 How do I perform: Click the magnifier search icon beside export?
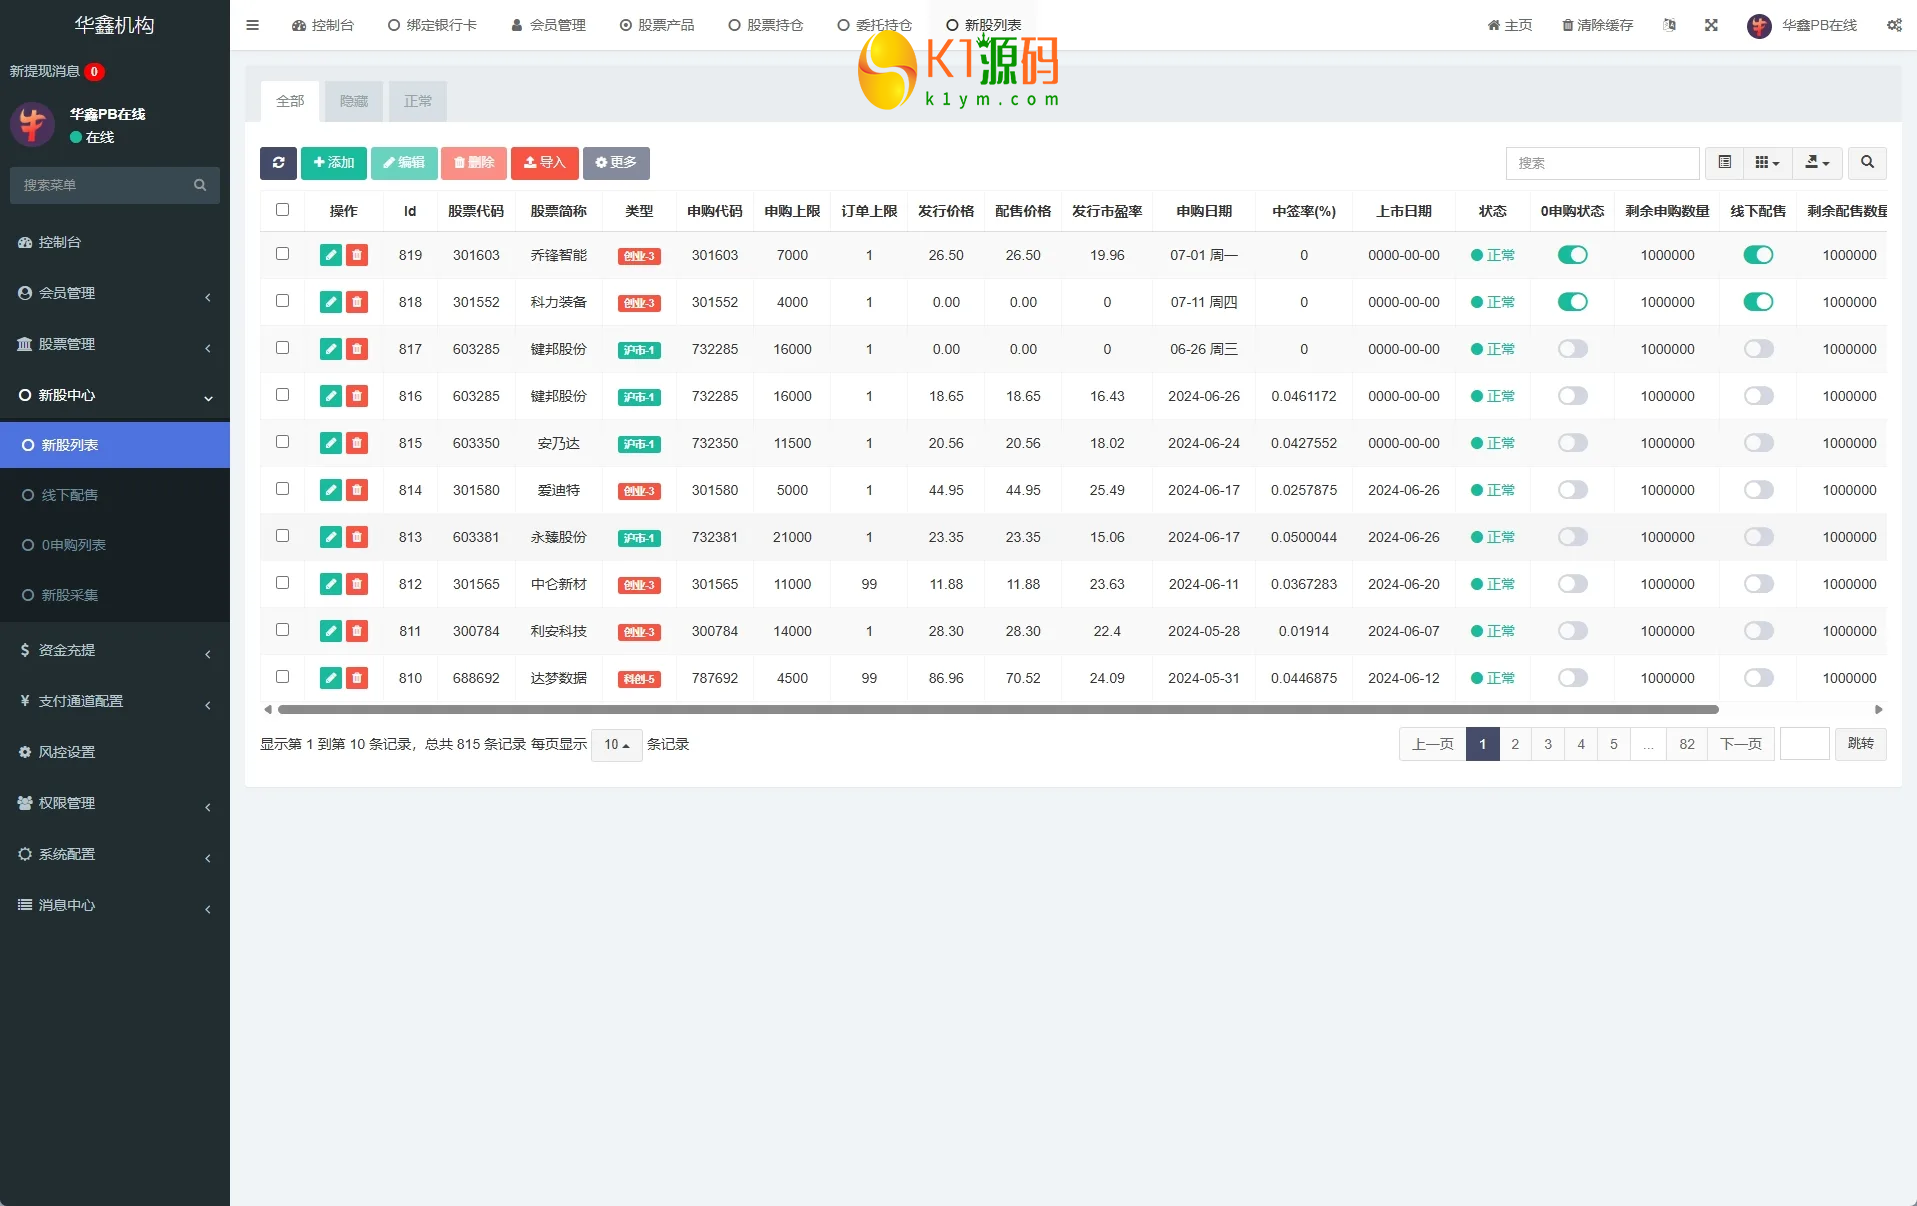click(1867, 163)
